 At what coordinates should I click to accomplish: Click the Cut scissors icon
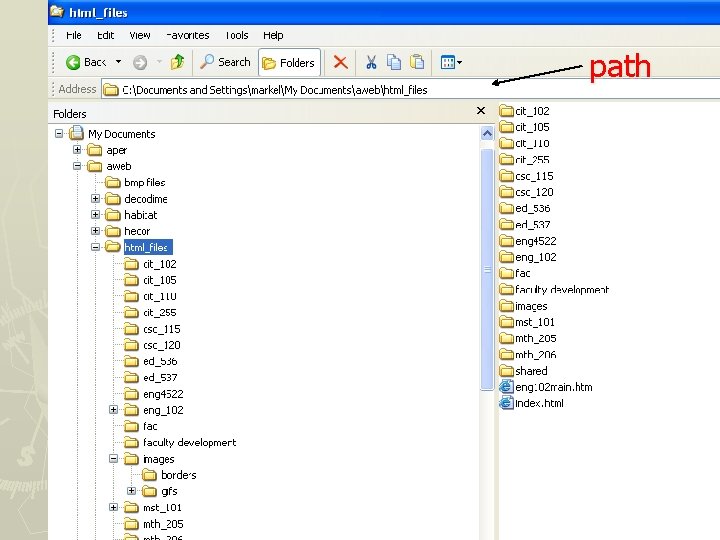pos(371,62)
